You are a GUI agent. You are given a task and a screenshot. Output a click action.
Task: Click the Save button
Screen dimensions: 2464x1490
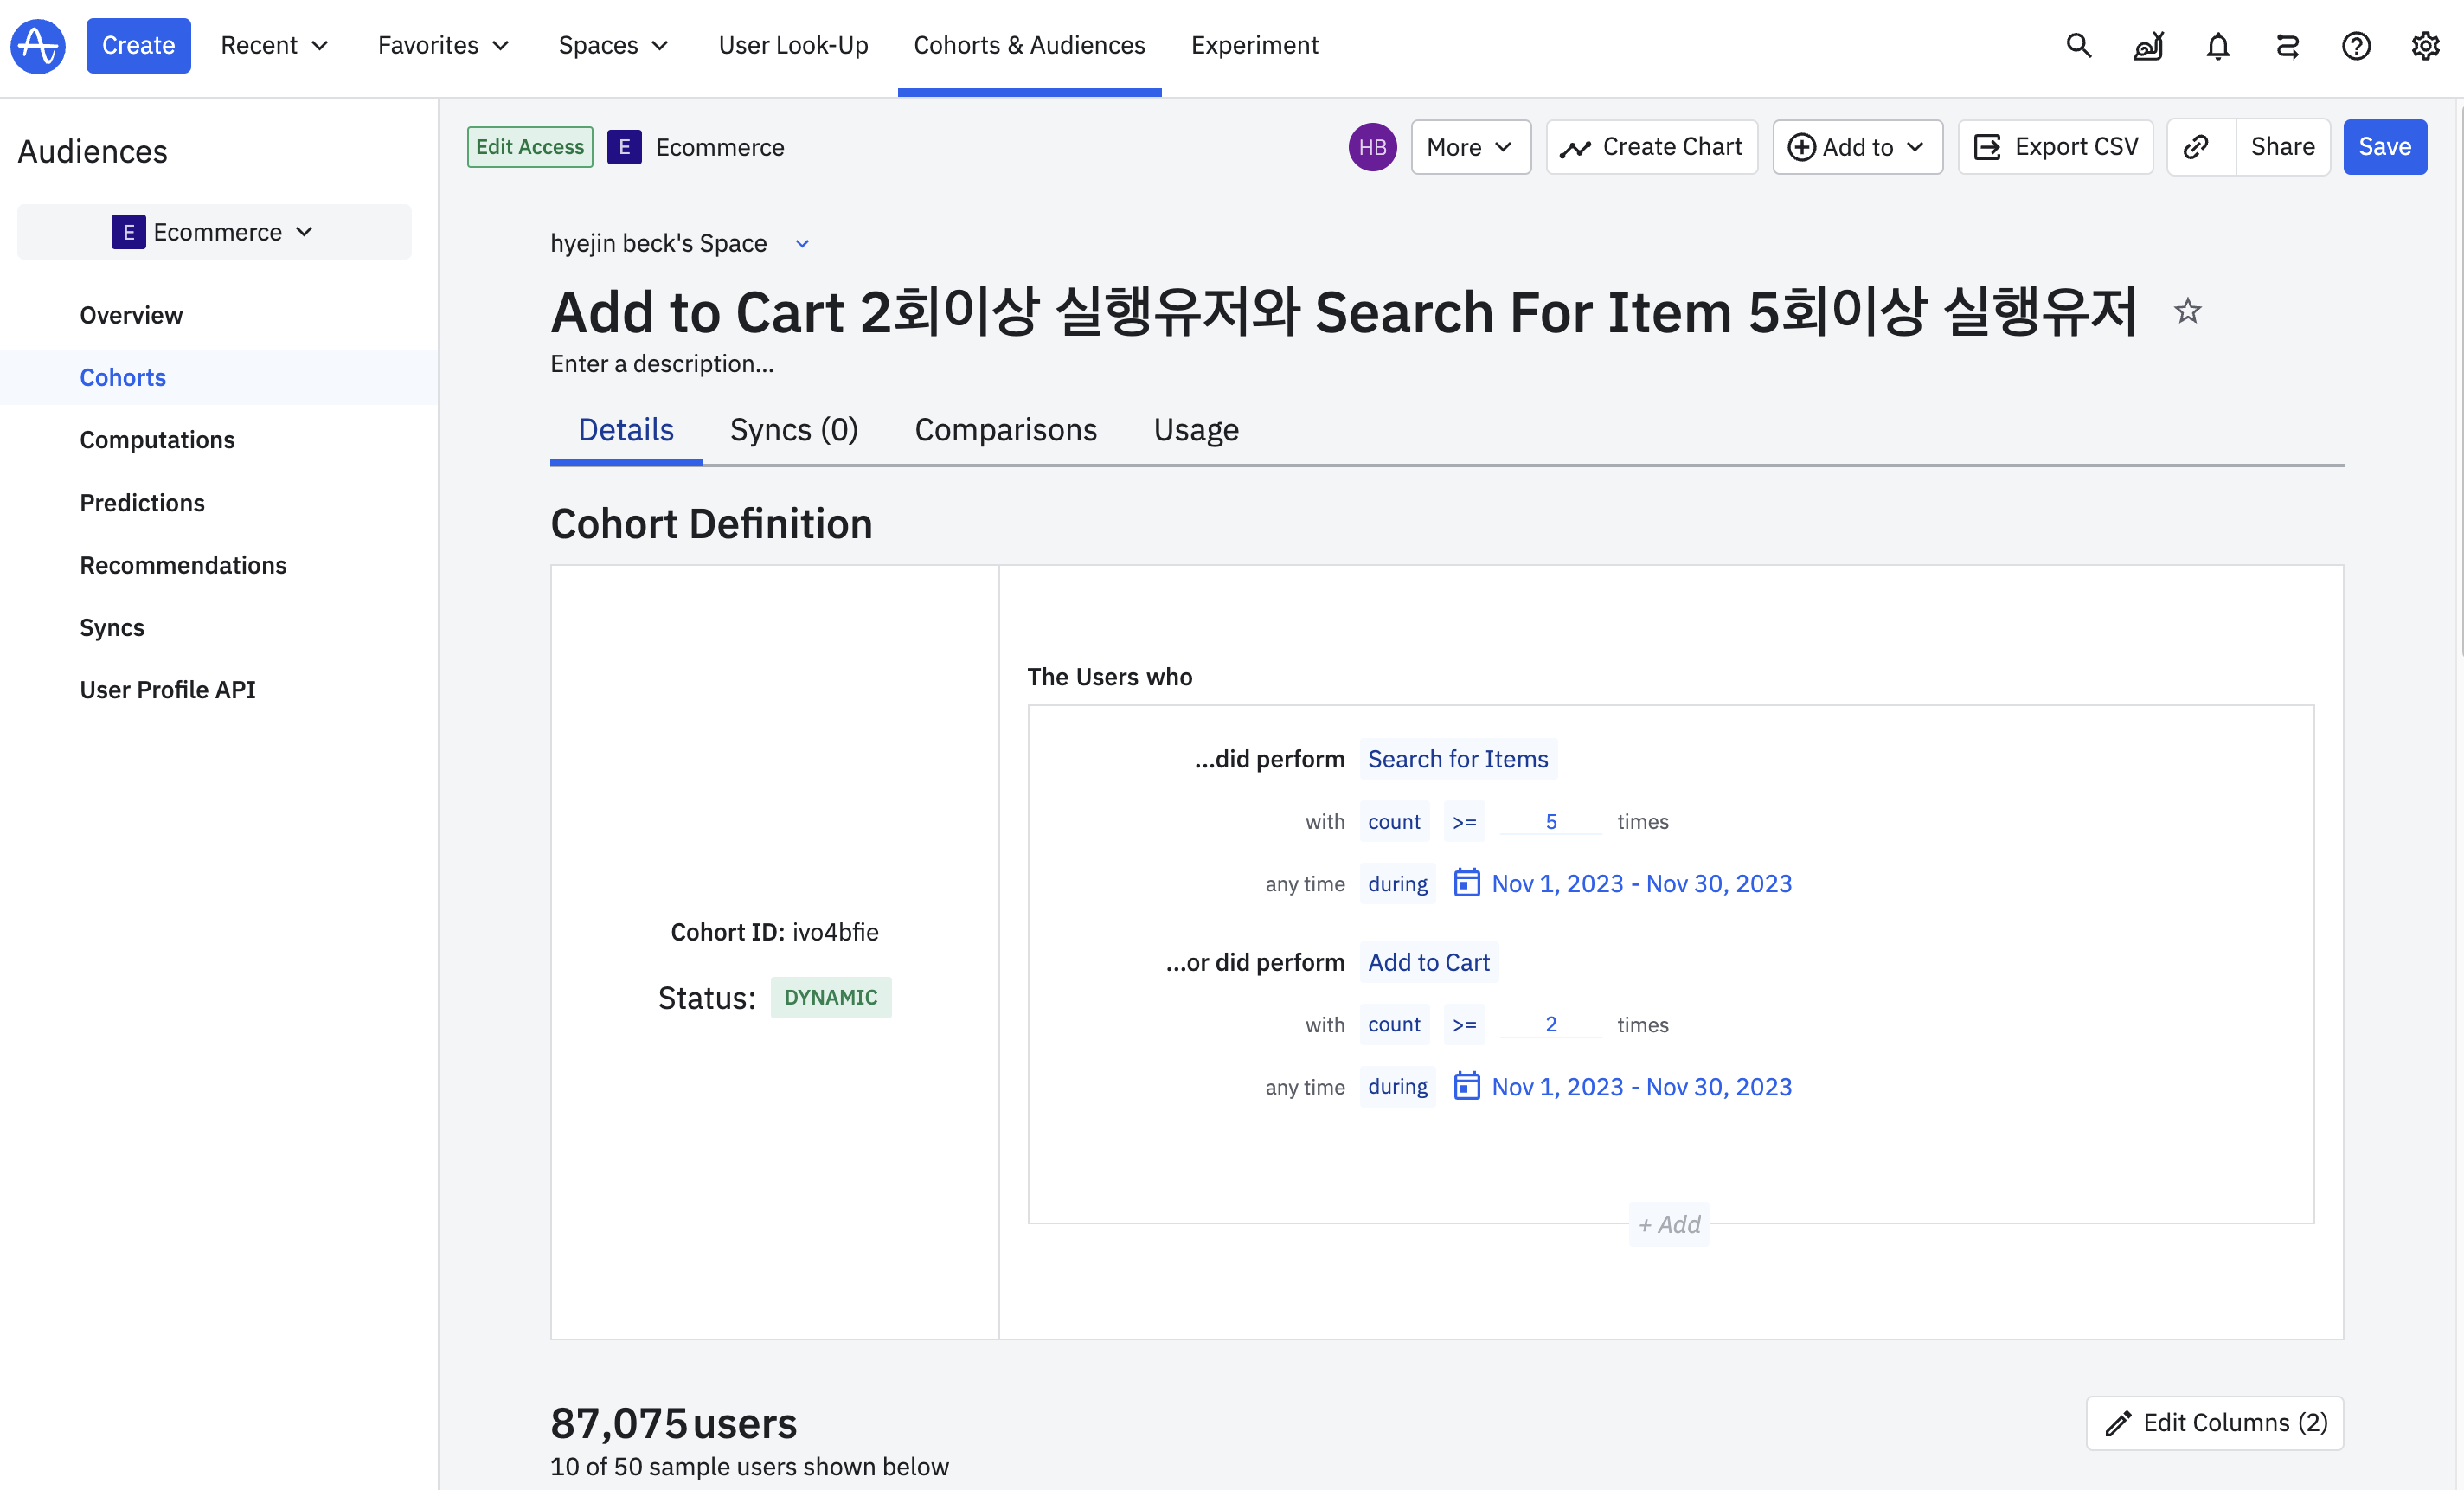tap(2384, 147)
